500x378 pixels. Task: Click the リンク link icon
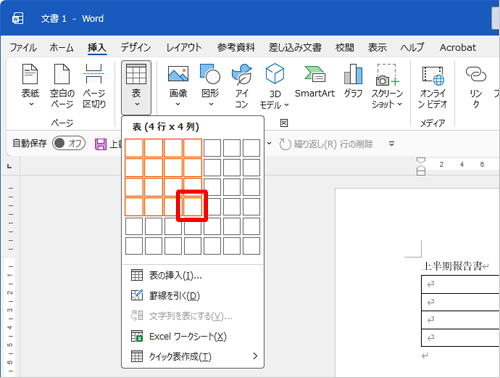476,86
